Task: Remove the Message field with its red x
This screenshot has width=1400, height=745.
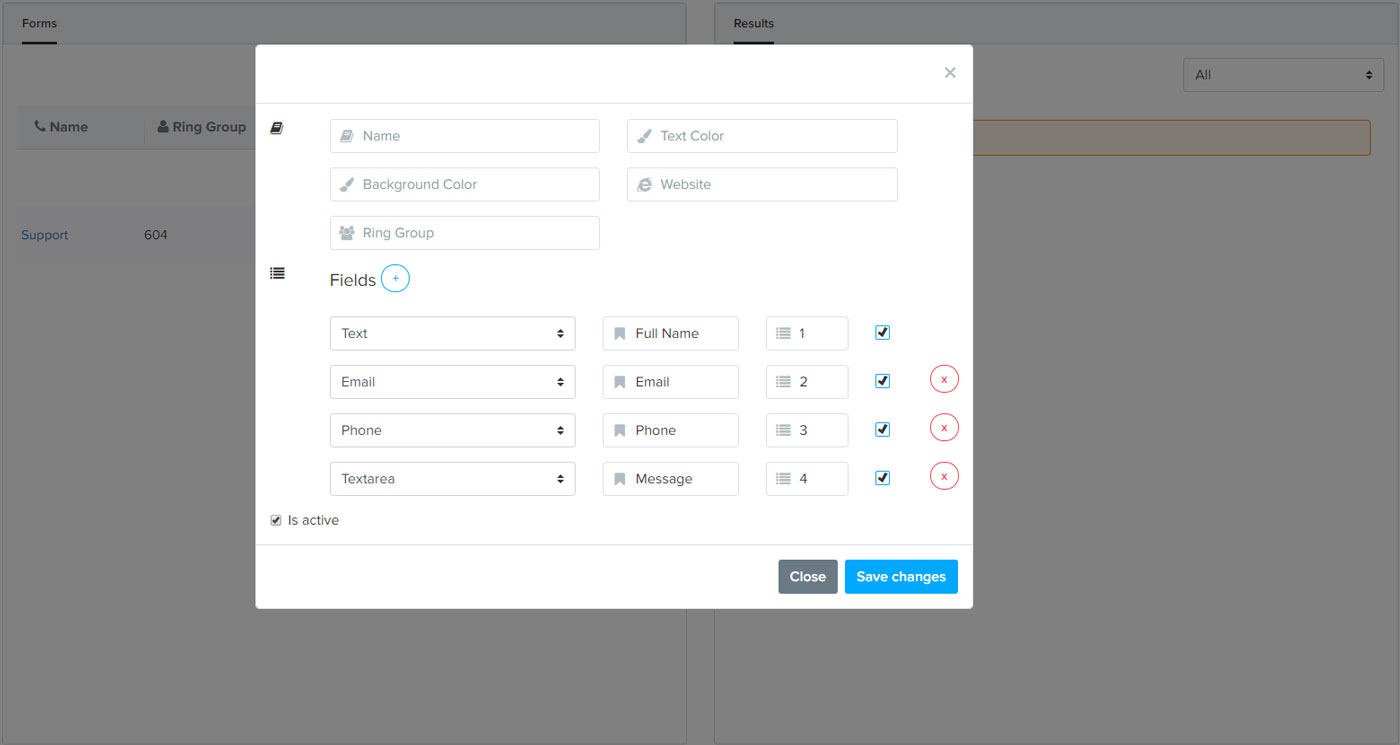Action: coord(943,475)
